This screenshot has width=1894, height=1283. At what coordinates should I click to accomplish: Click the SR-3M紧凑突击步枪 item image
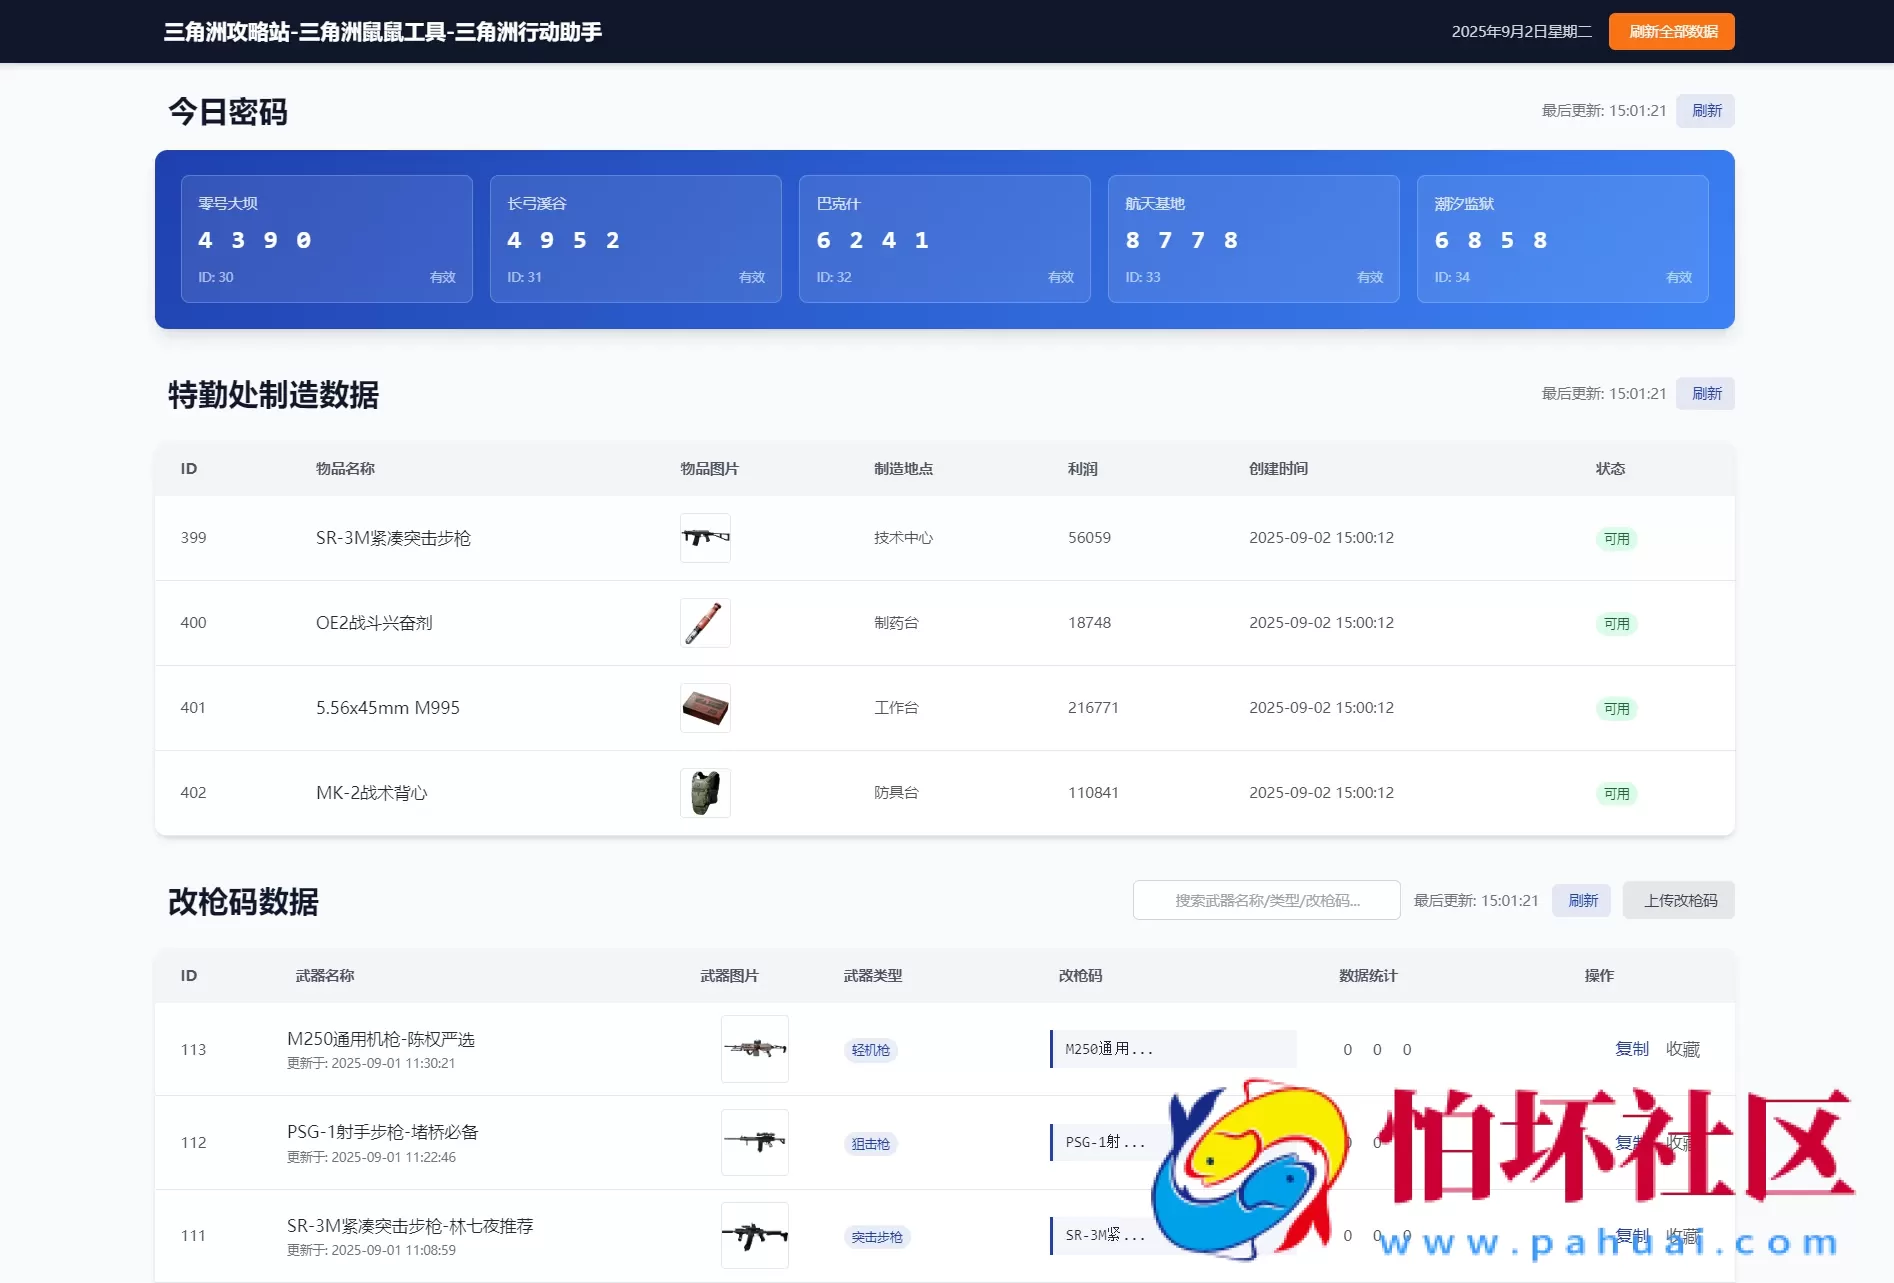tap(705, 538)
